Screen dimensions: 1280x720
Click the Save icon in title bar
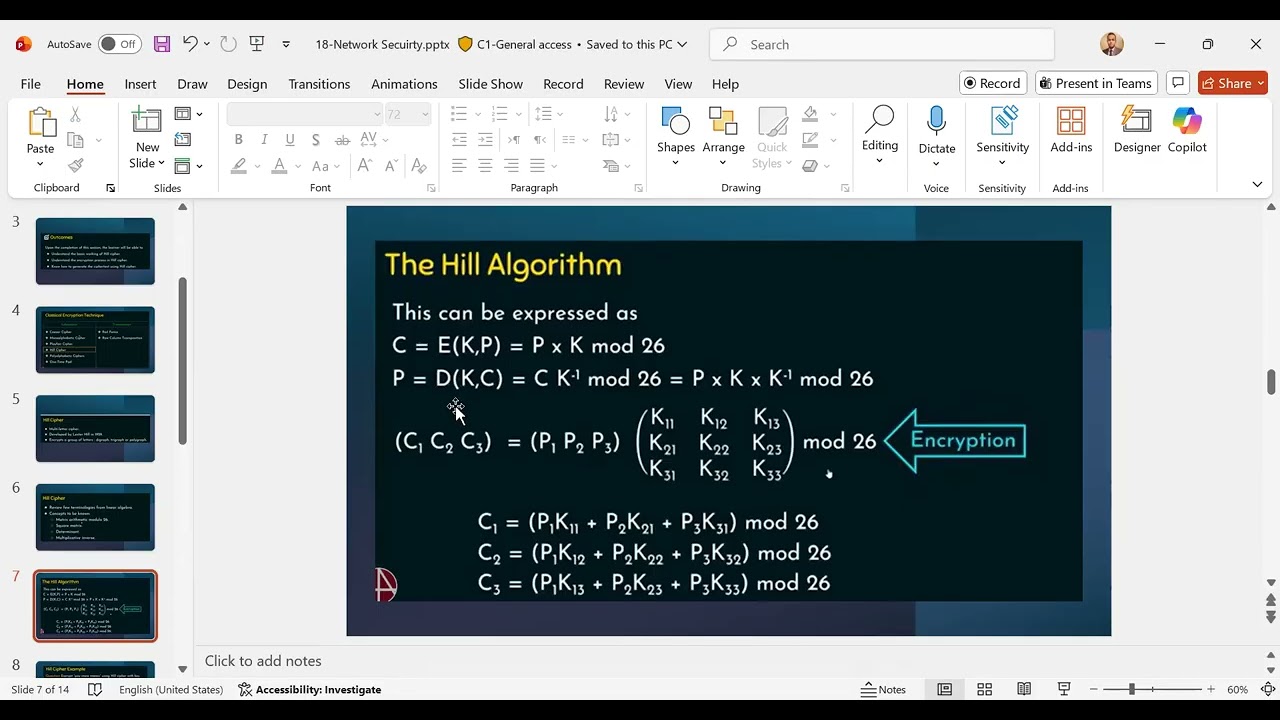point(162,44)
